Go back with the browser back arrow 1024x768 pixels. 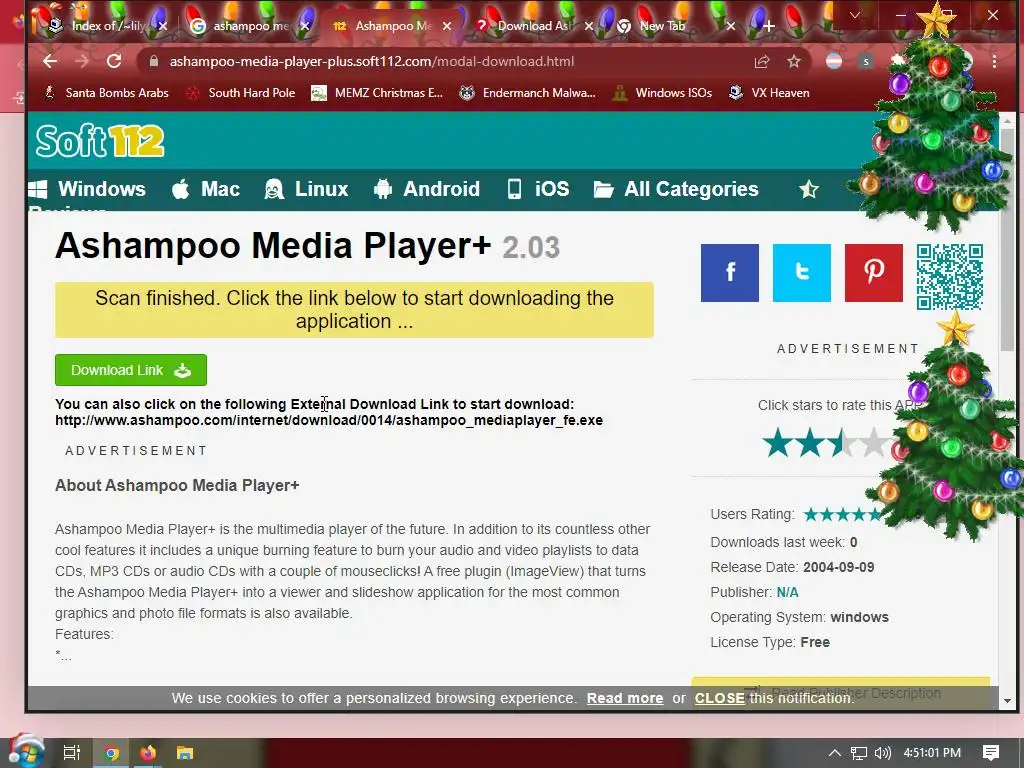50,61
